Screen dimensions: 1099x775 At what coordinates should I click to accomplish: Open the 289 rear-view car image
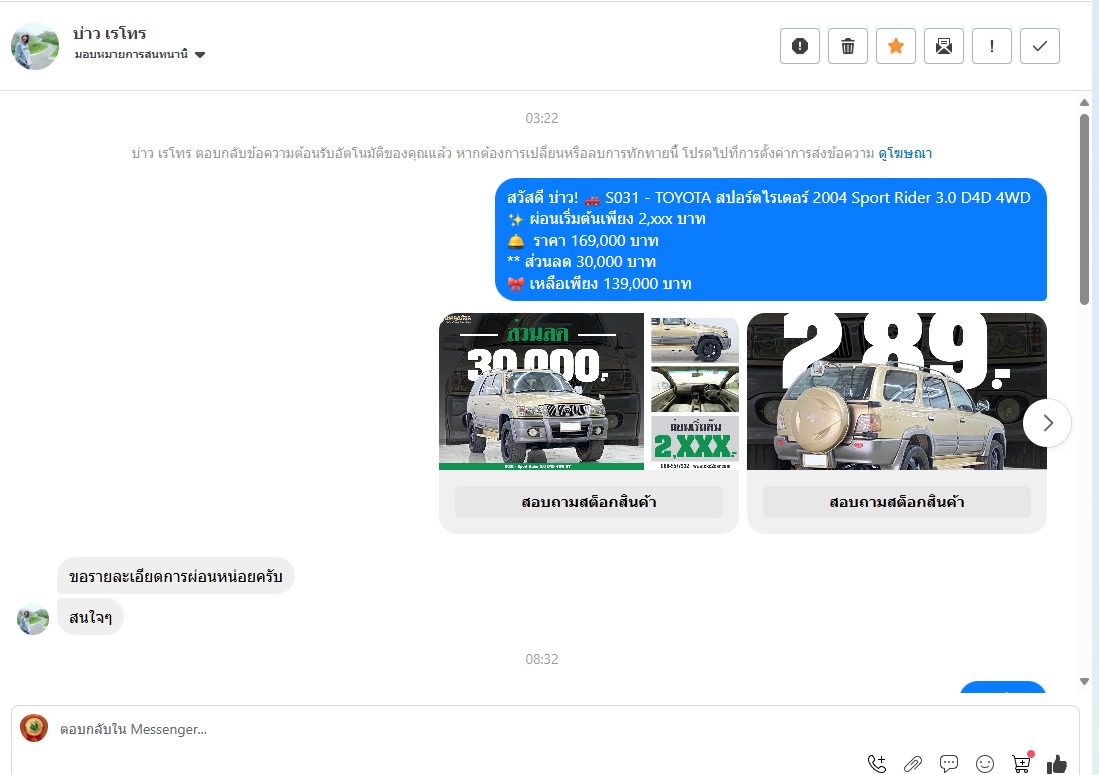(x=896, y=391)
